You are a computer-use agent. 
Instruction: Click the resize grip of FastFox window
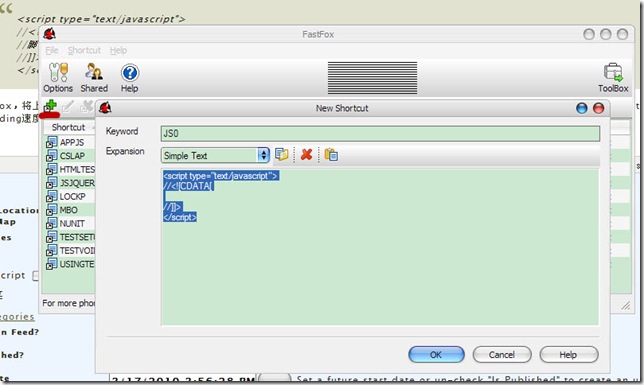click(x=626, y=305)
